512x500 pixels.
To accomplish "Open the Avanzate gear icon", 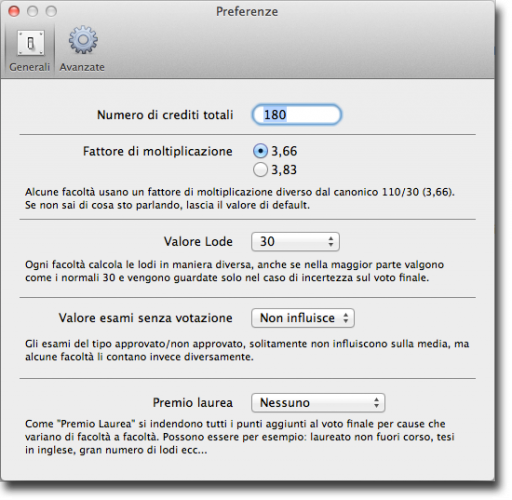I will 83,40.
